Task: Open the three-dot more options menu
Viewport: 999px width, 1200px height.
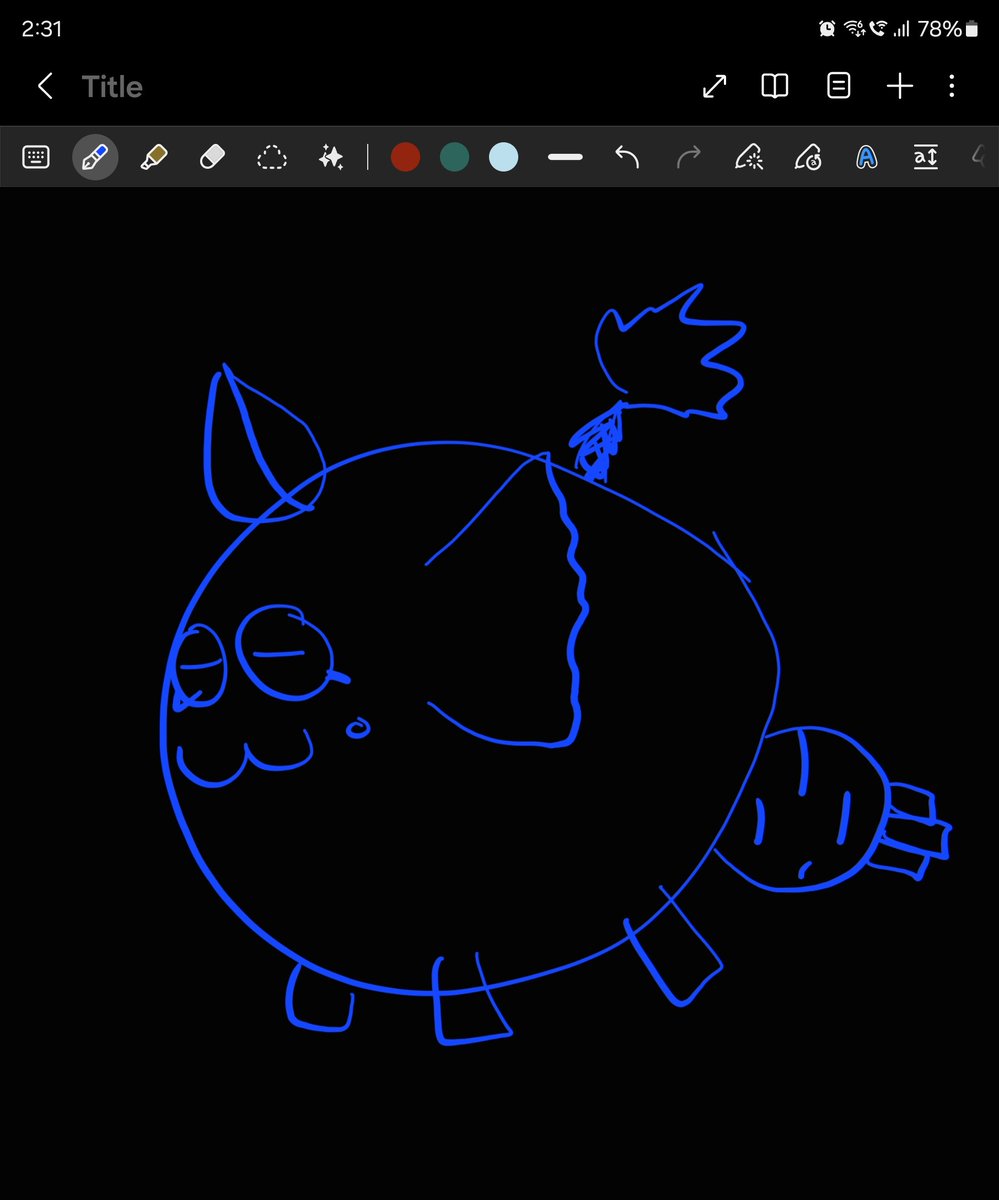Action: coord(951,87)
